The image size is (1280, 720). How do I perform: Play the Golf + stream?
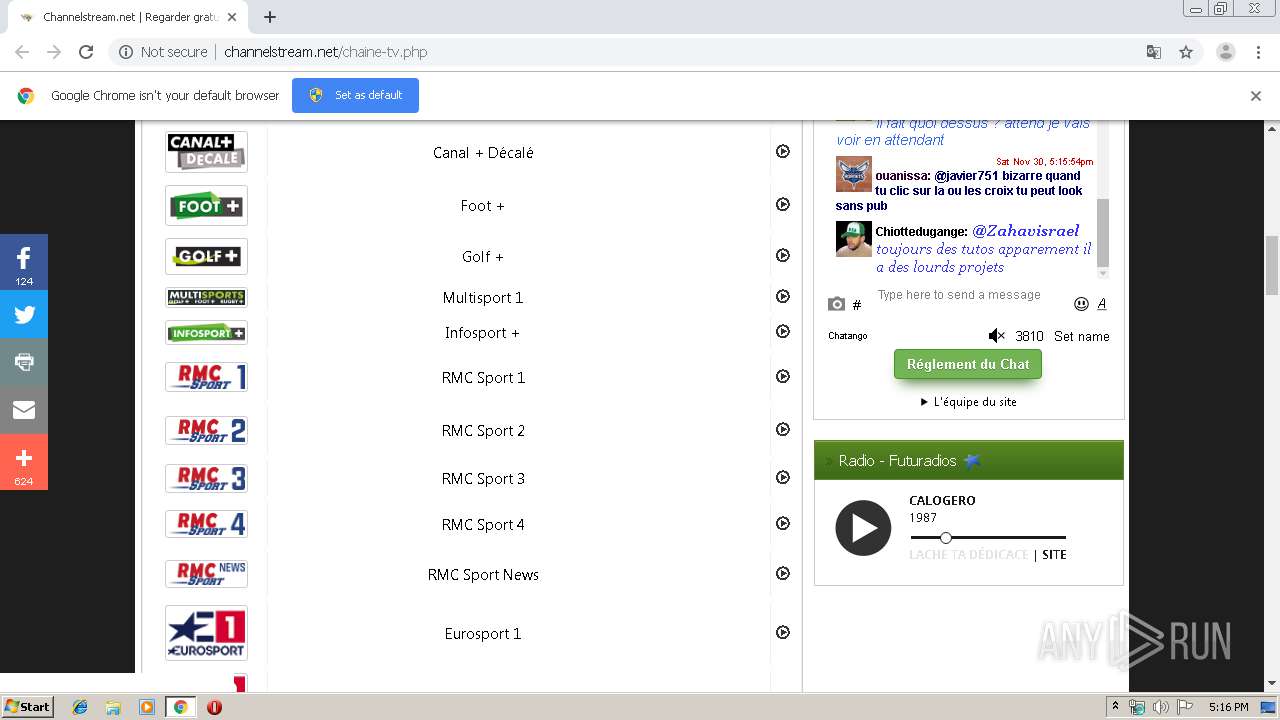pyautogui.click(x=783, y=255)
